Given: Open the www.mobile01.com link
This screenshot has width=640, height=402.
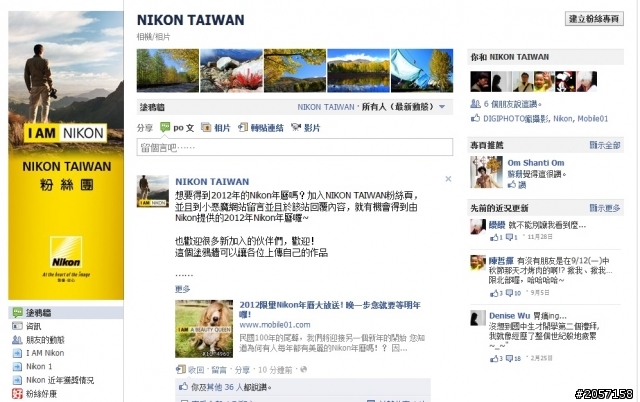Looking at the screenshot, I should [275, 325].
